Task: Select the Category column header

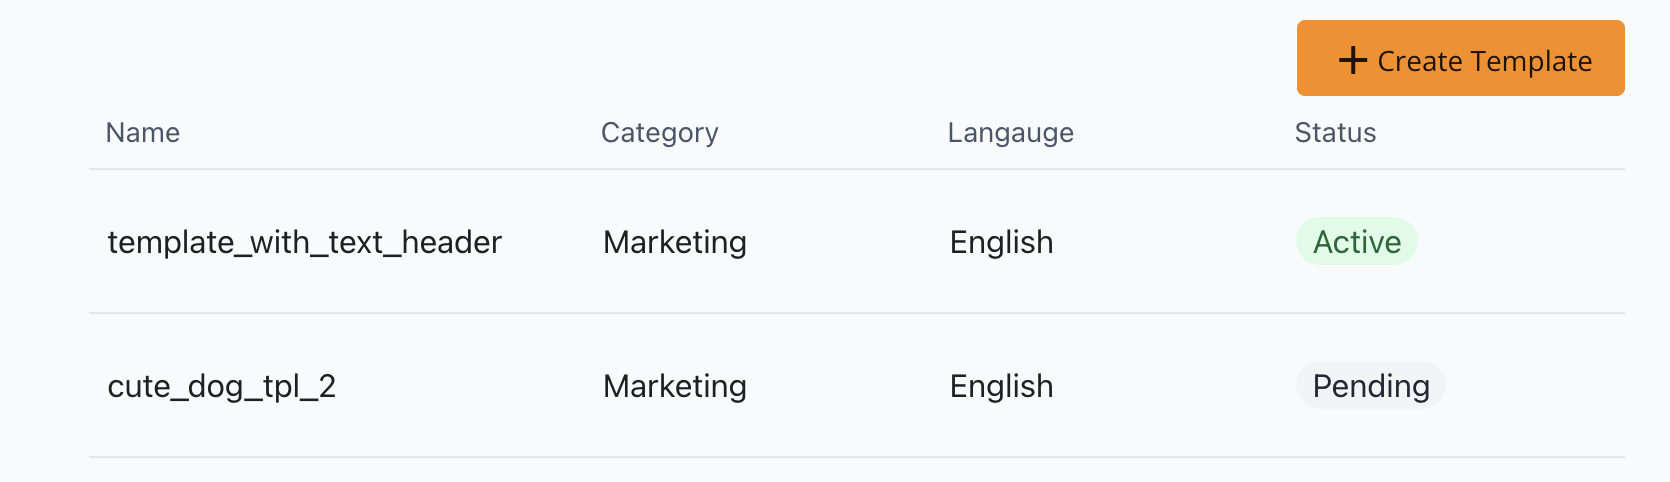Action: click(660, 133)
